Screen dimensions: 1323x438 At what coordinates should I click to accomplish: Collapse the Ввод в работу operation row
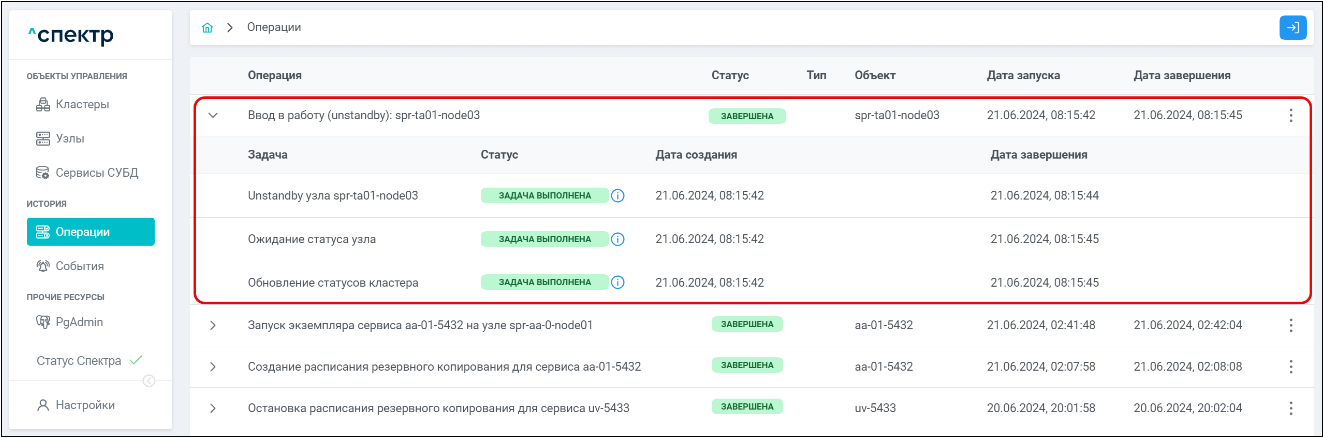(x=213, y=116)
